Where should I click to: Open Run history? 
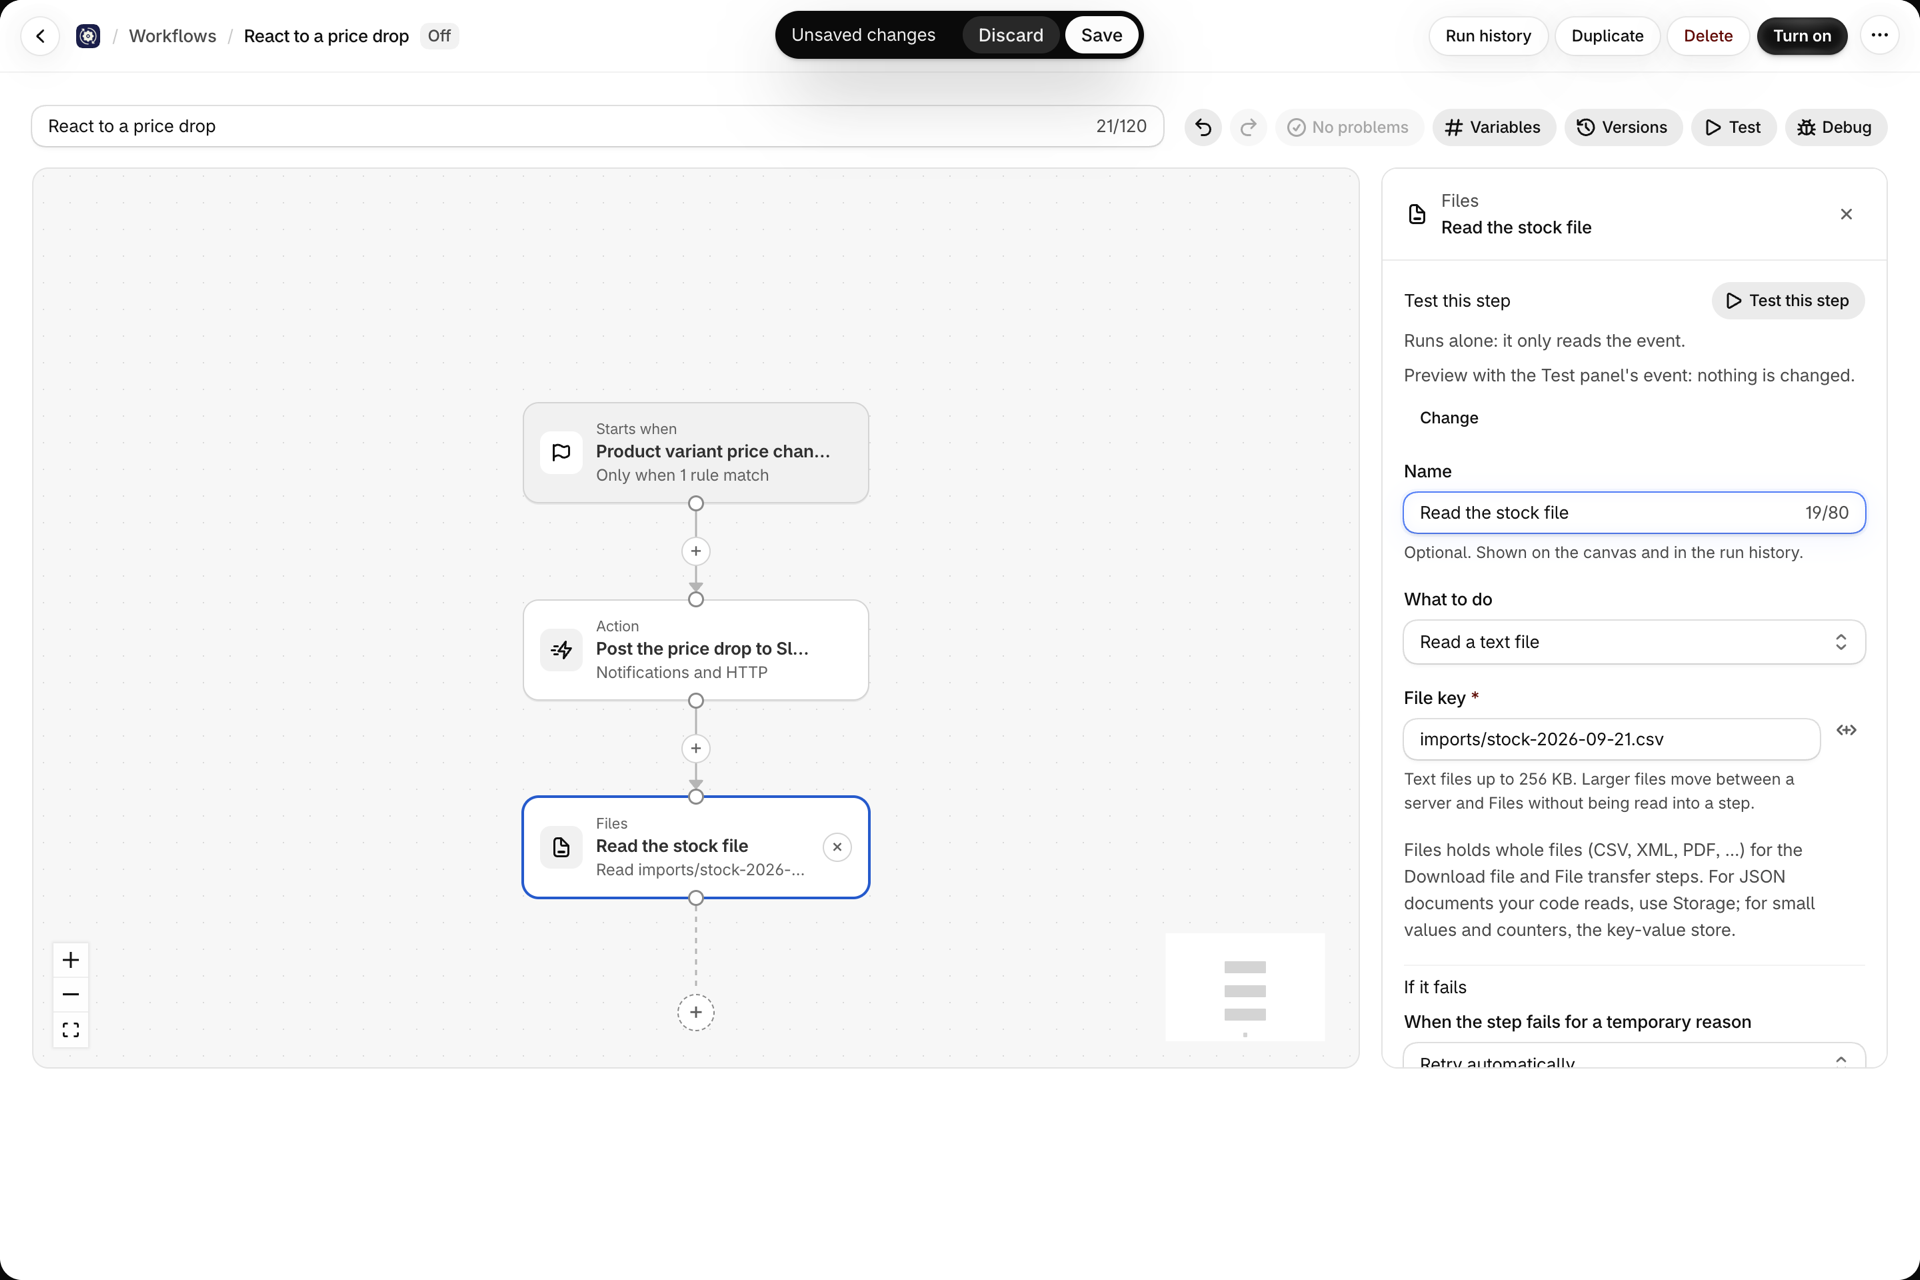(x=1487, y=36)
